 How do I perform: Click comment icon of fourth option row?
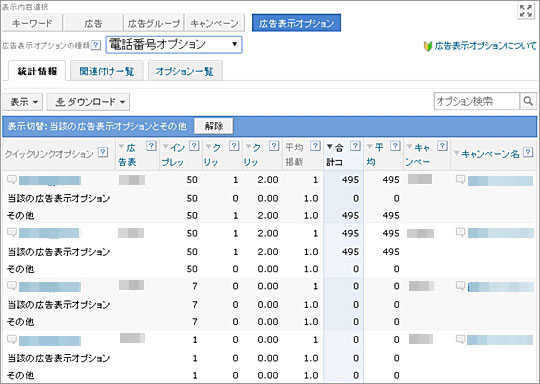[12, 339]
